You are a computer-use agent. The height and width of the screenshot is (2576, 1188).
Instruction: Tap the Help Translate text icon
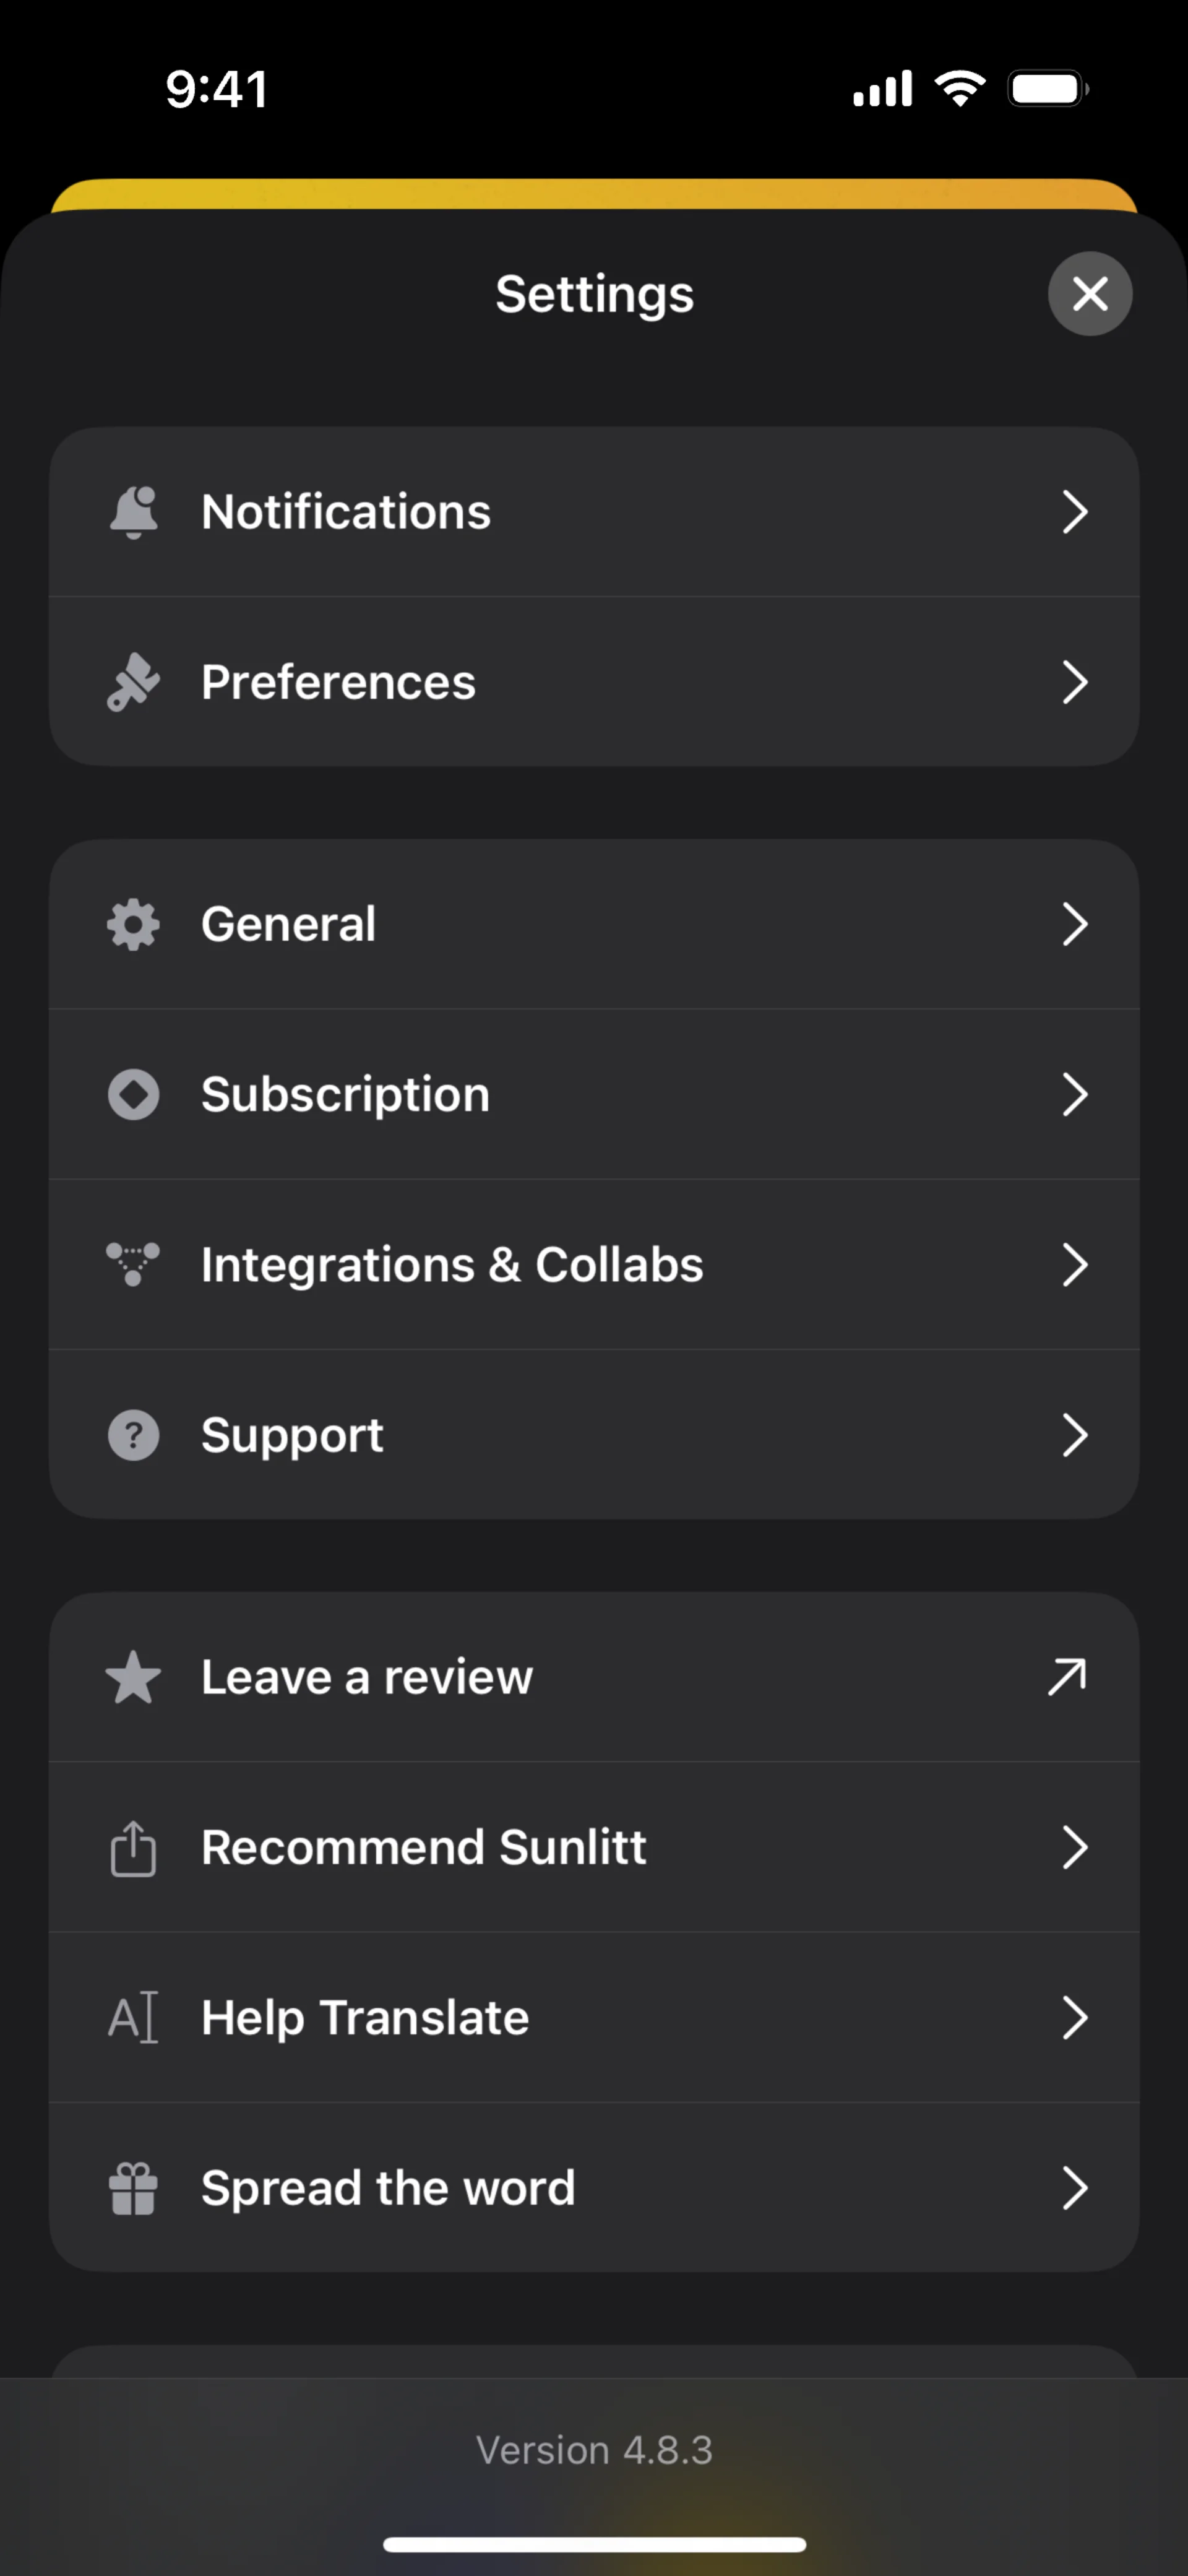click(133, 2018)
